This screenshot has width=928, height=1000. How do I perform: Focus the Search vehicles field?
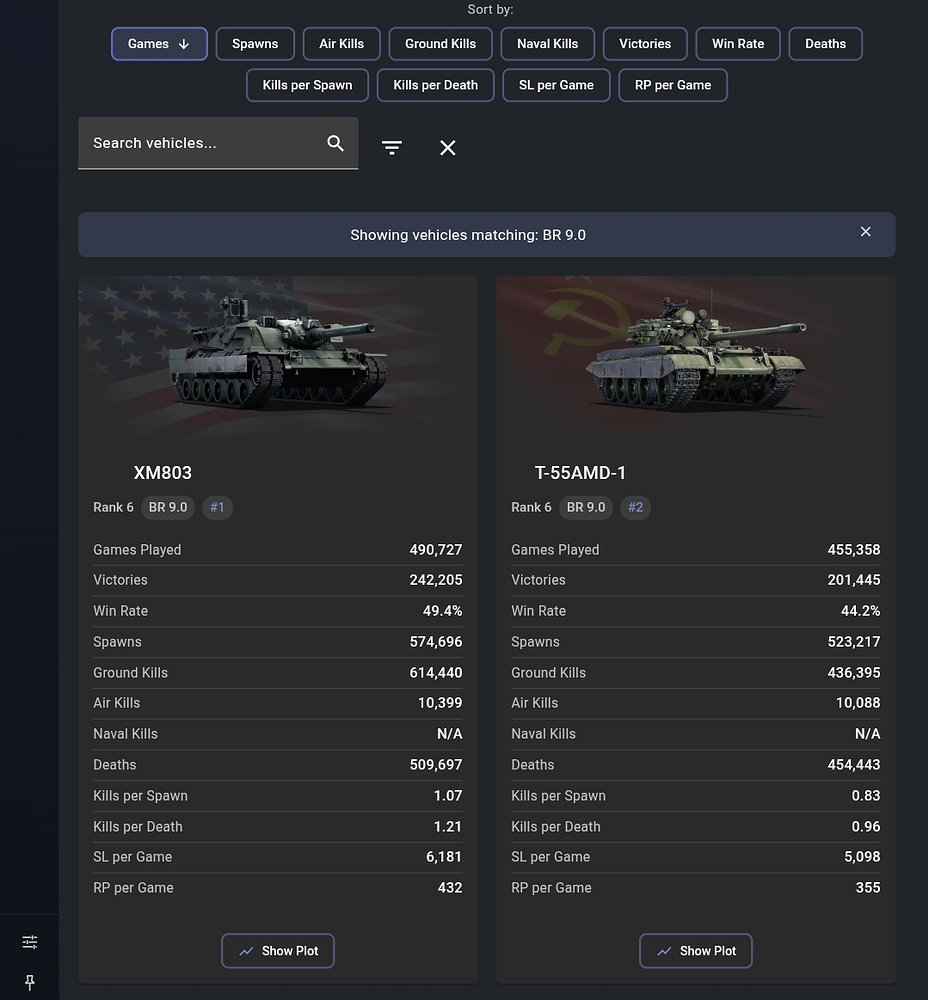(x=218, y=143)
